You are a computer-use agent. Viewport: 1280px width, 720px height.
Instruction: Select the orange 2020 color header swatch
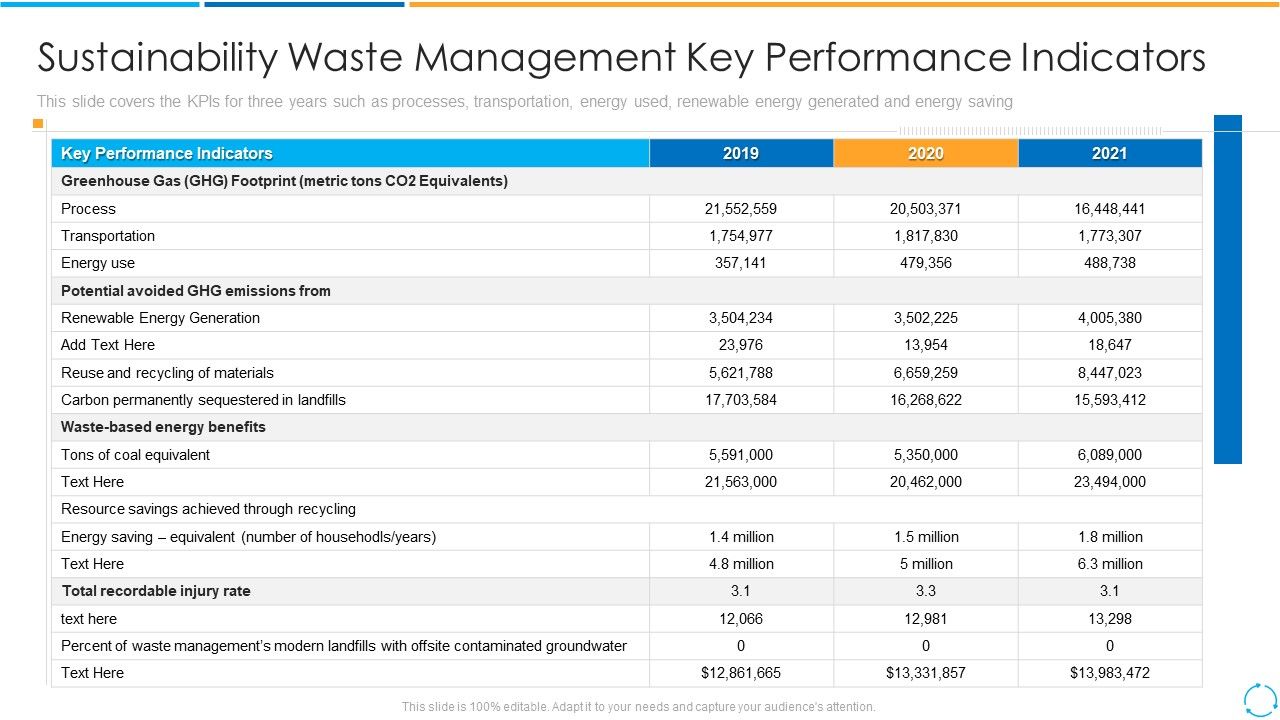tap(925, 153)
